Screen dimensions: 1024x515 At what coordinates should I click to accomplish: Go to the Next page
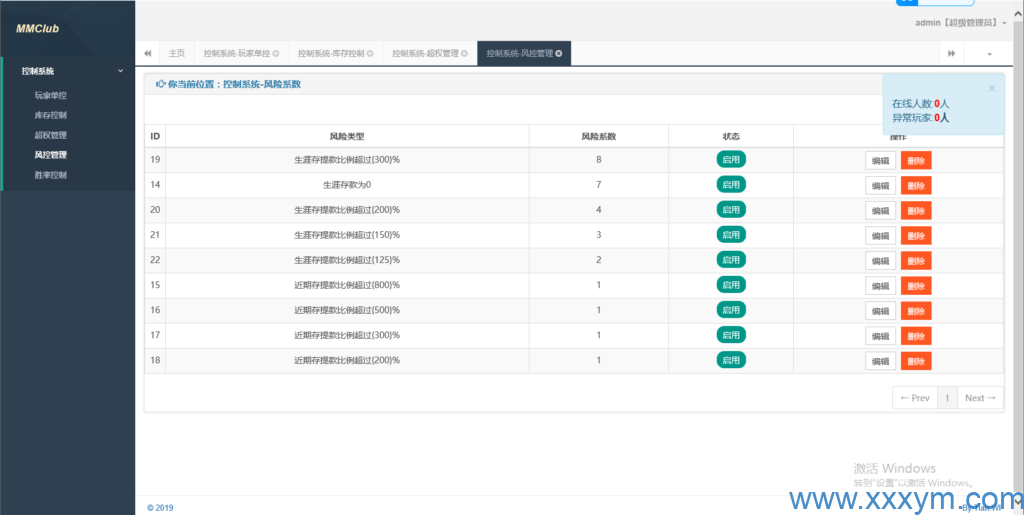(x=979, y=398)
